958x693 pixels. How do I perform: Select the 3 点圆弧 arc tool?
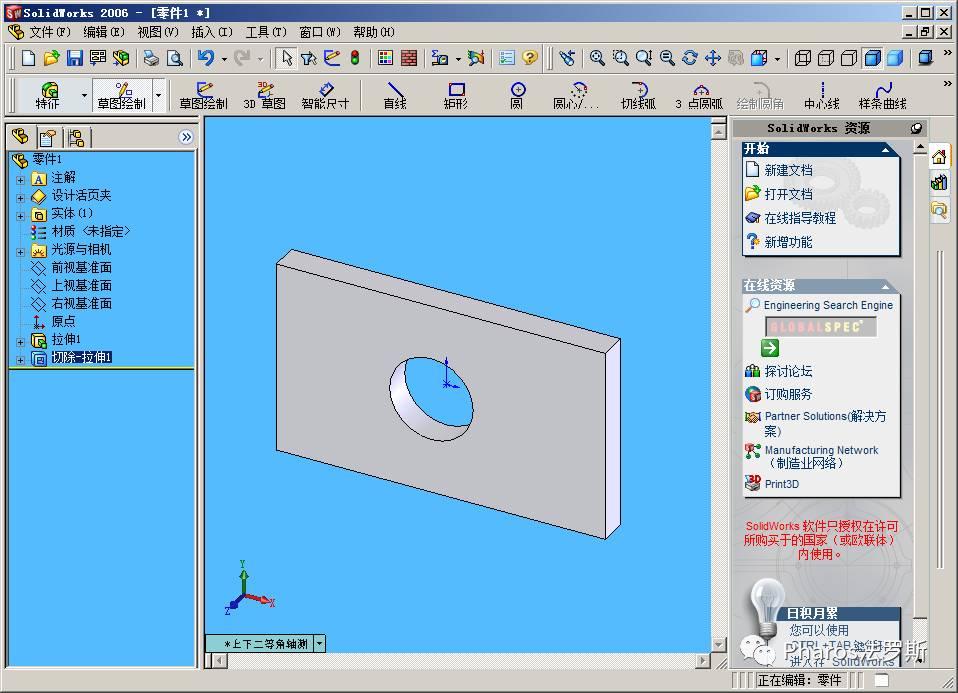[700, 96]
